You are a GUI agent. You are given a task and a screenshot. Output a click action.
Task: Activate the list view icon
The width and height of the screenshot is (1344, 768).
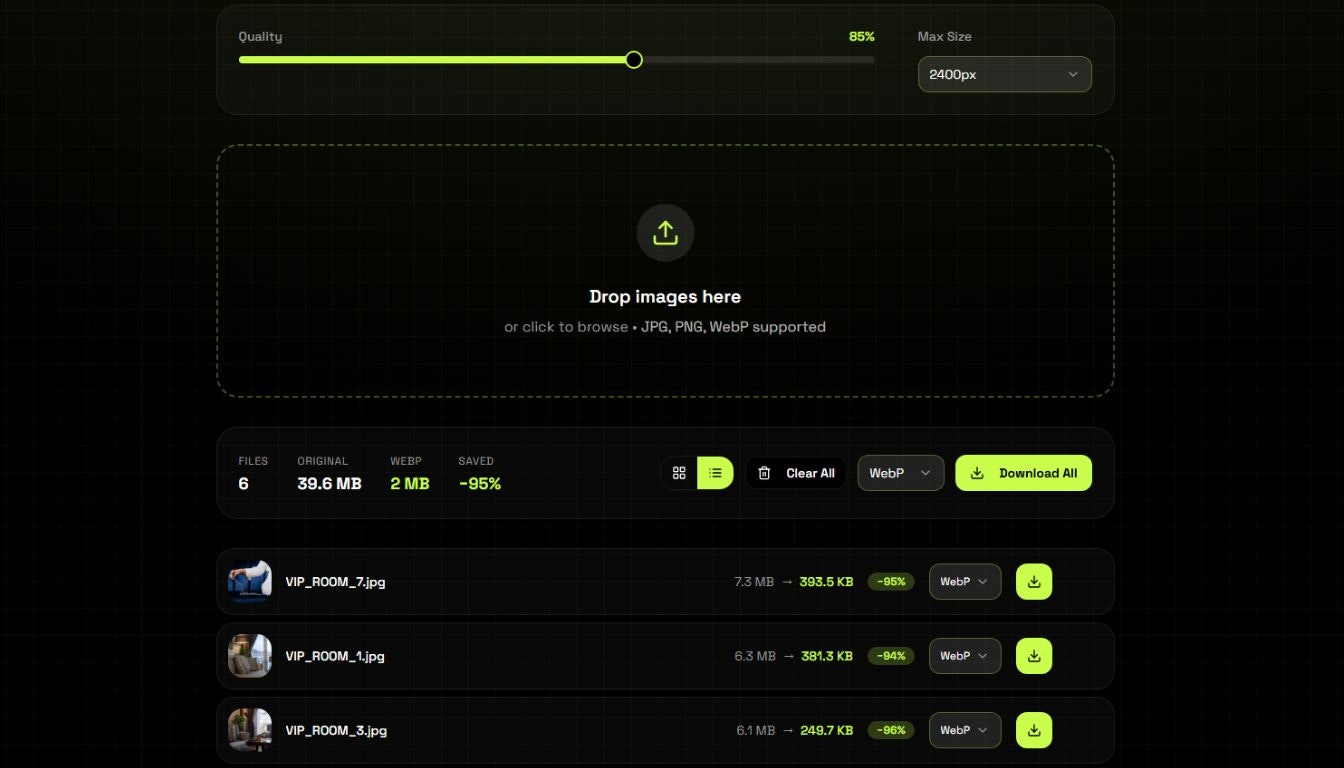(715, 472)
